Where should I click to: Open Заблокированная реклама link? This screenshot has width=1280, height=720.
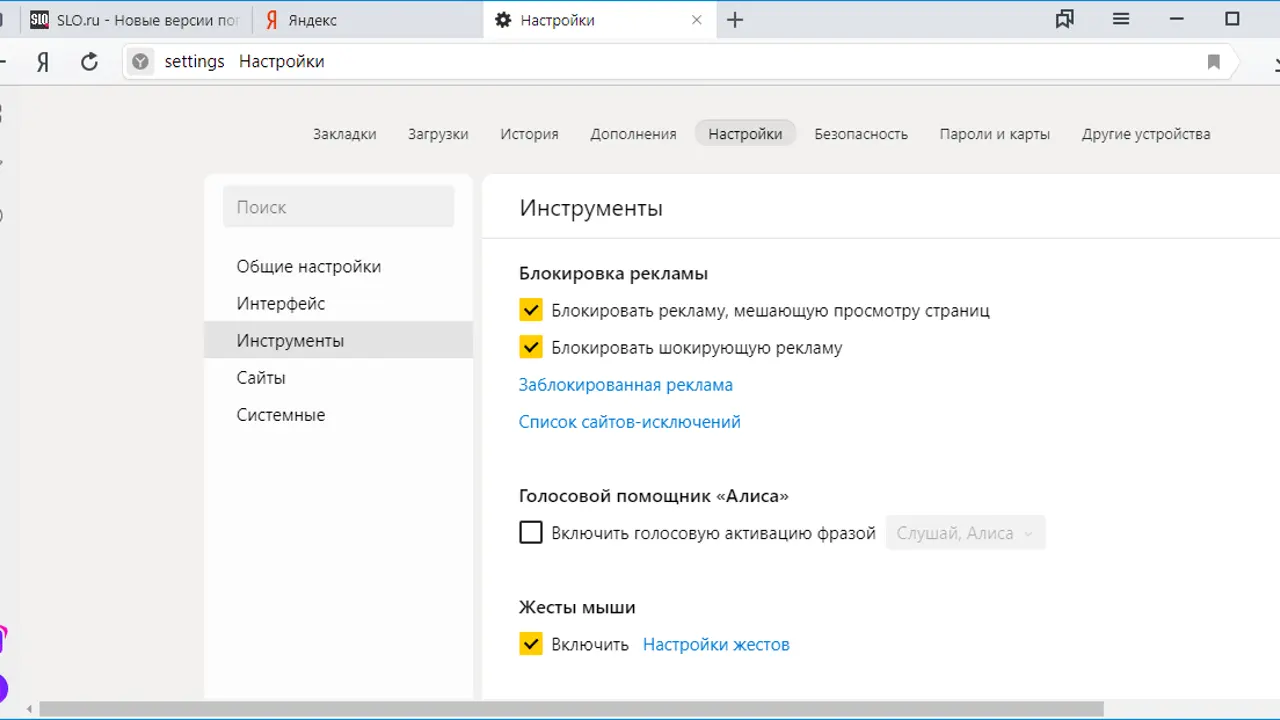[625, 385]
